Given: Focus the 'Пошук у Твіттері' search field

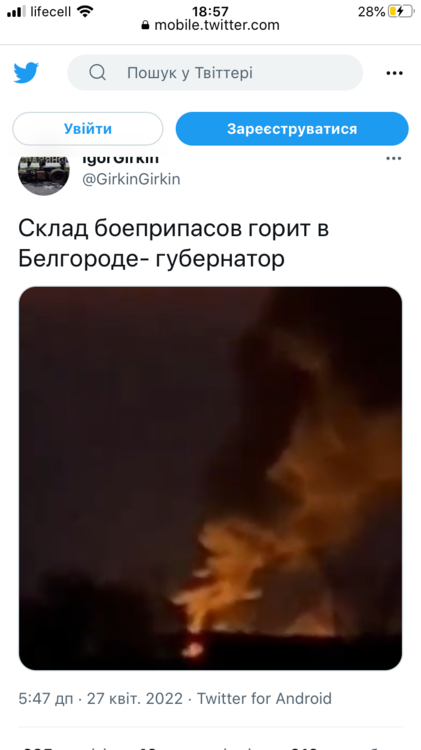Looking at the screenshot, I should click(215, 73).
